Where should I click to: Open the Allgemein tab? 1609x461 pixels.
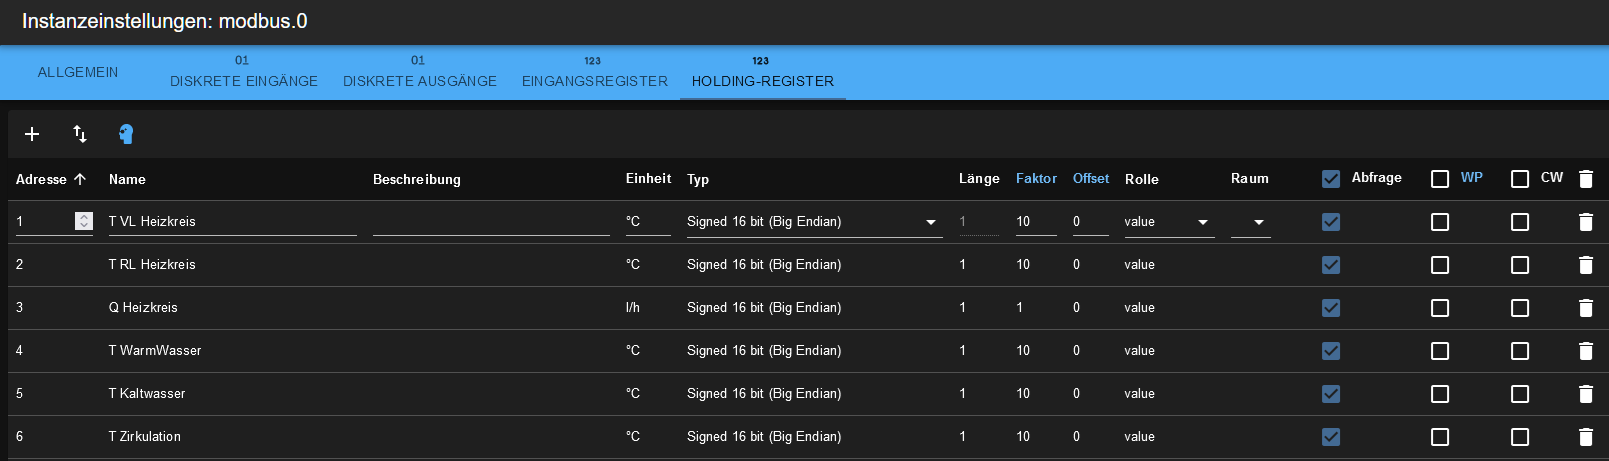pyautogui.click(x=78, y=73)
